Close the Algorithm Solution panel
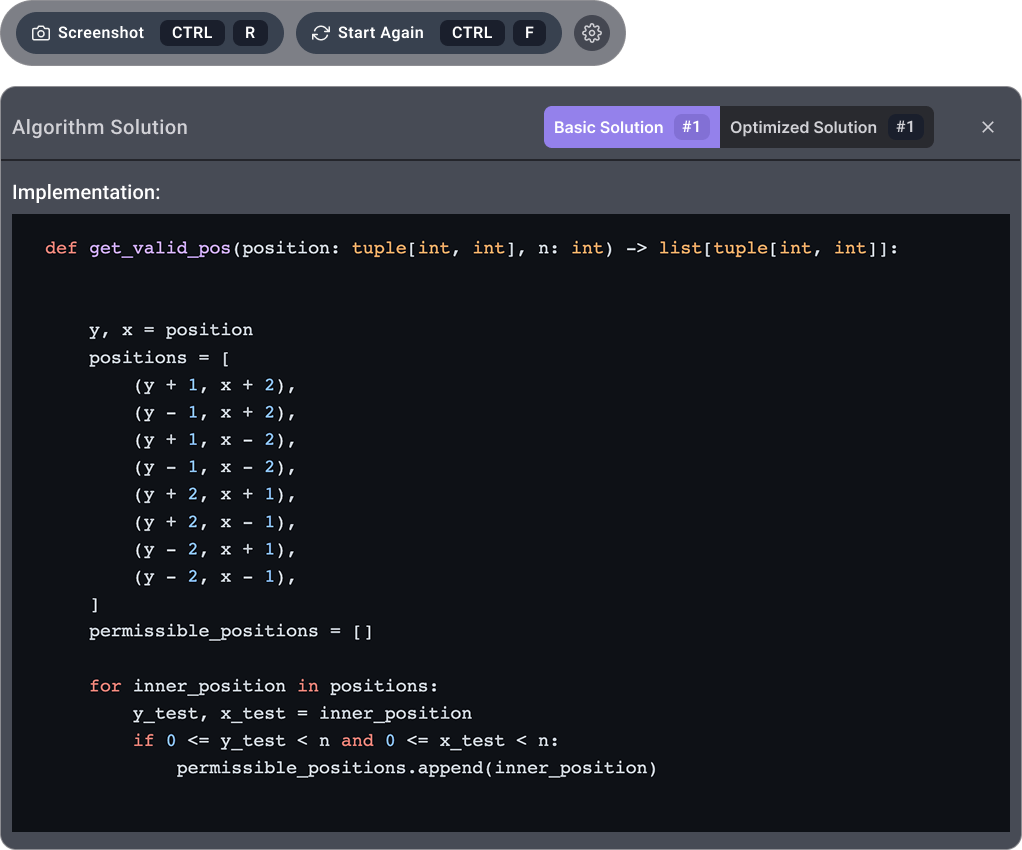1022x850 pixels. tap(988, 127)
